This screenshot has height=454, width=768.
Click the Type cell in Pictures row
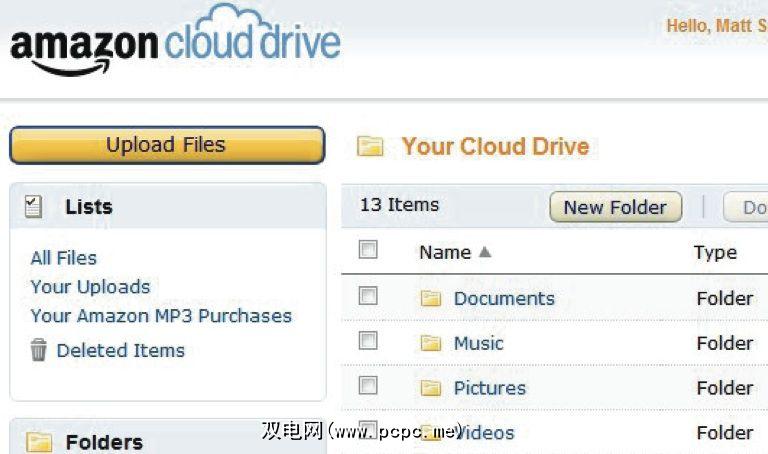725,388
